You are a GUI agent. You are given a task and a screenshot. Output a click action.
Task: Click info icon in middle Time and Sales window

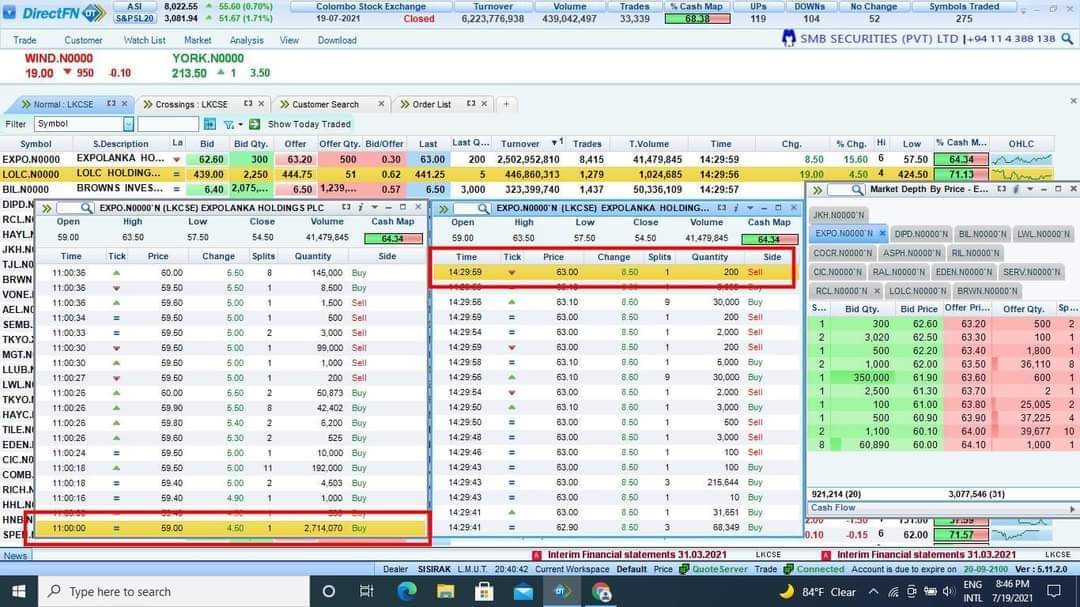[x=736, y=207]
